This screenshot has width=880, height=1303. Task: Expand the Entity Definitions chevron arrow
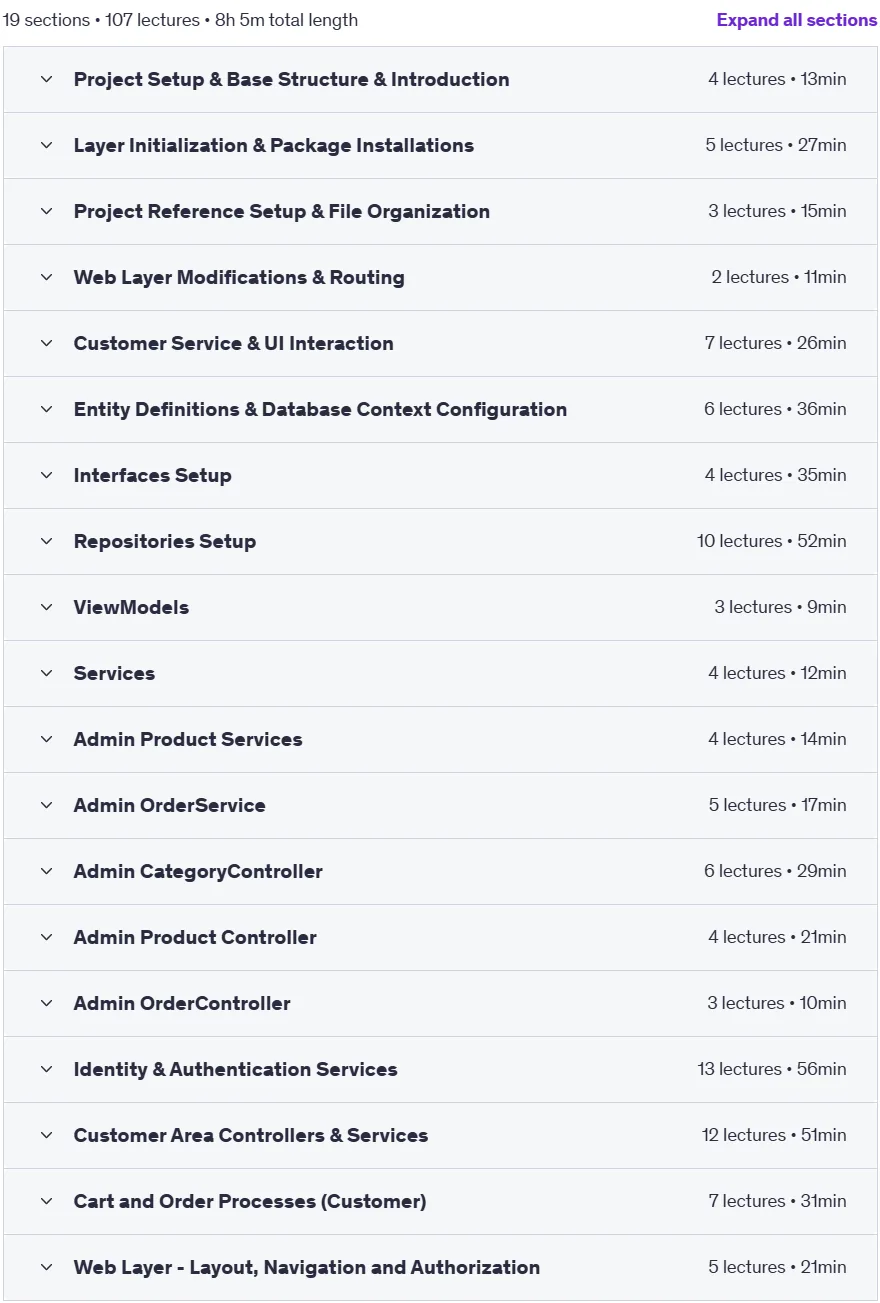tap(46, 409)
